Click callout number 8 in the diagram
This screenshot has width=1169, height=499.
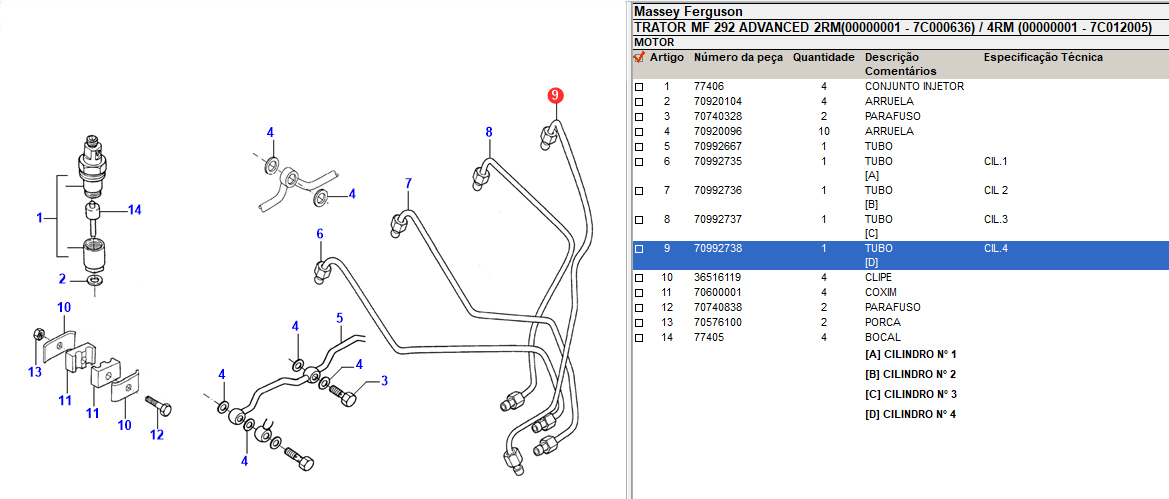coord(489,132)
